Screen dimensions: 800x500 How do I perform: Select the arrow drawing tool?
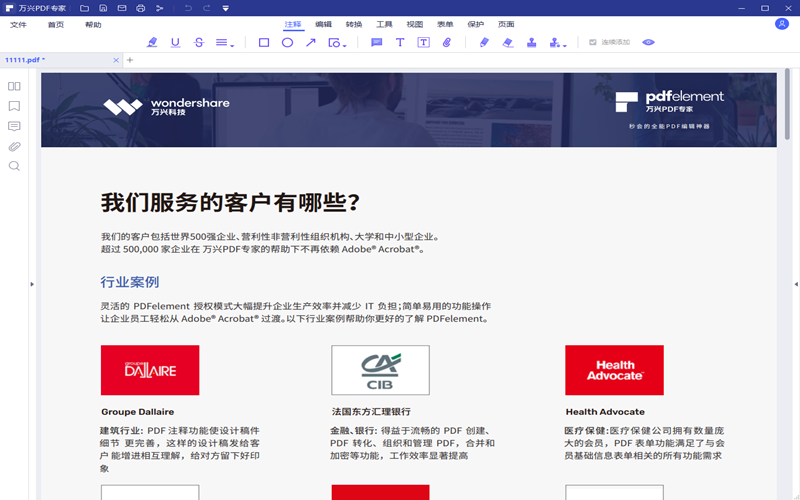(x=311, y=43)
